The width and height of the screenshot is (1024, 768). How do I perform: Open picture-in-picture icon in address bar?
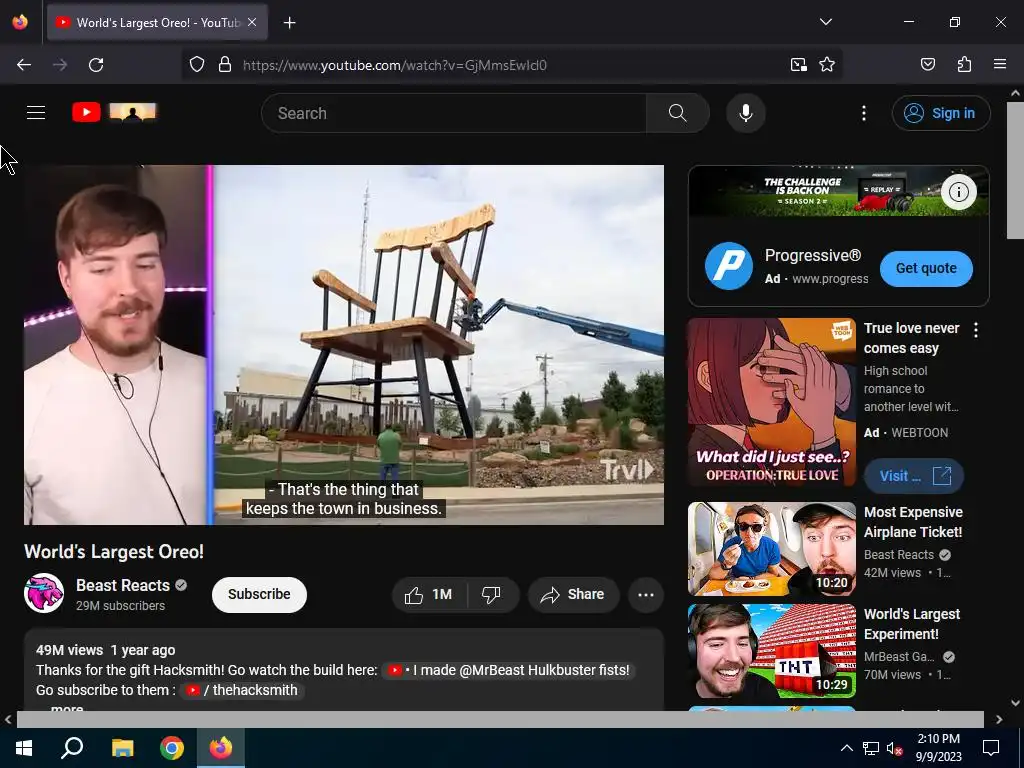[798, 65]
